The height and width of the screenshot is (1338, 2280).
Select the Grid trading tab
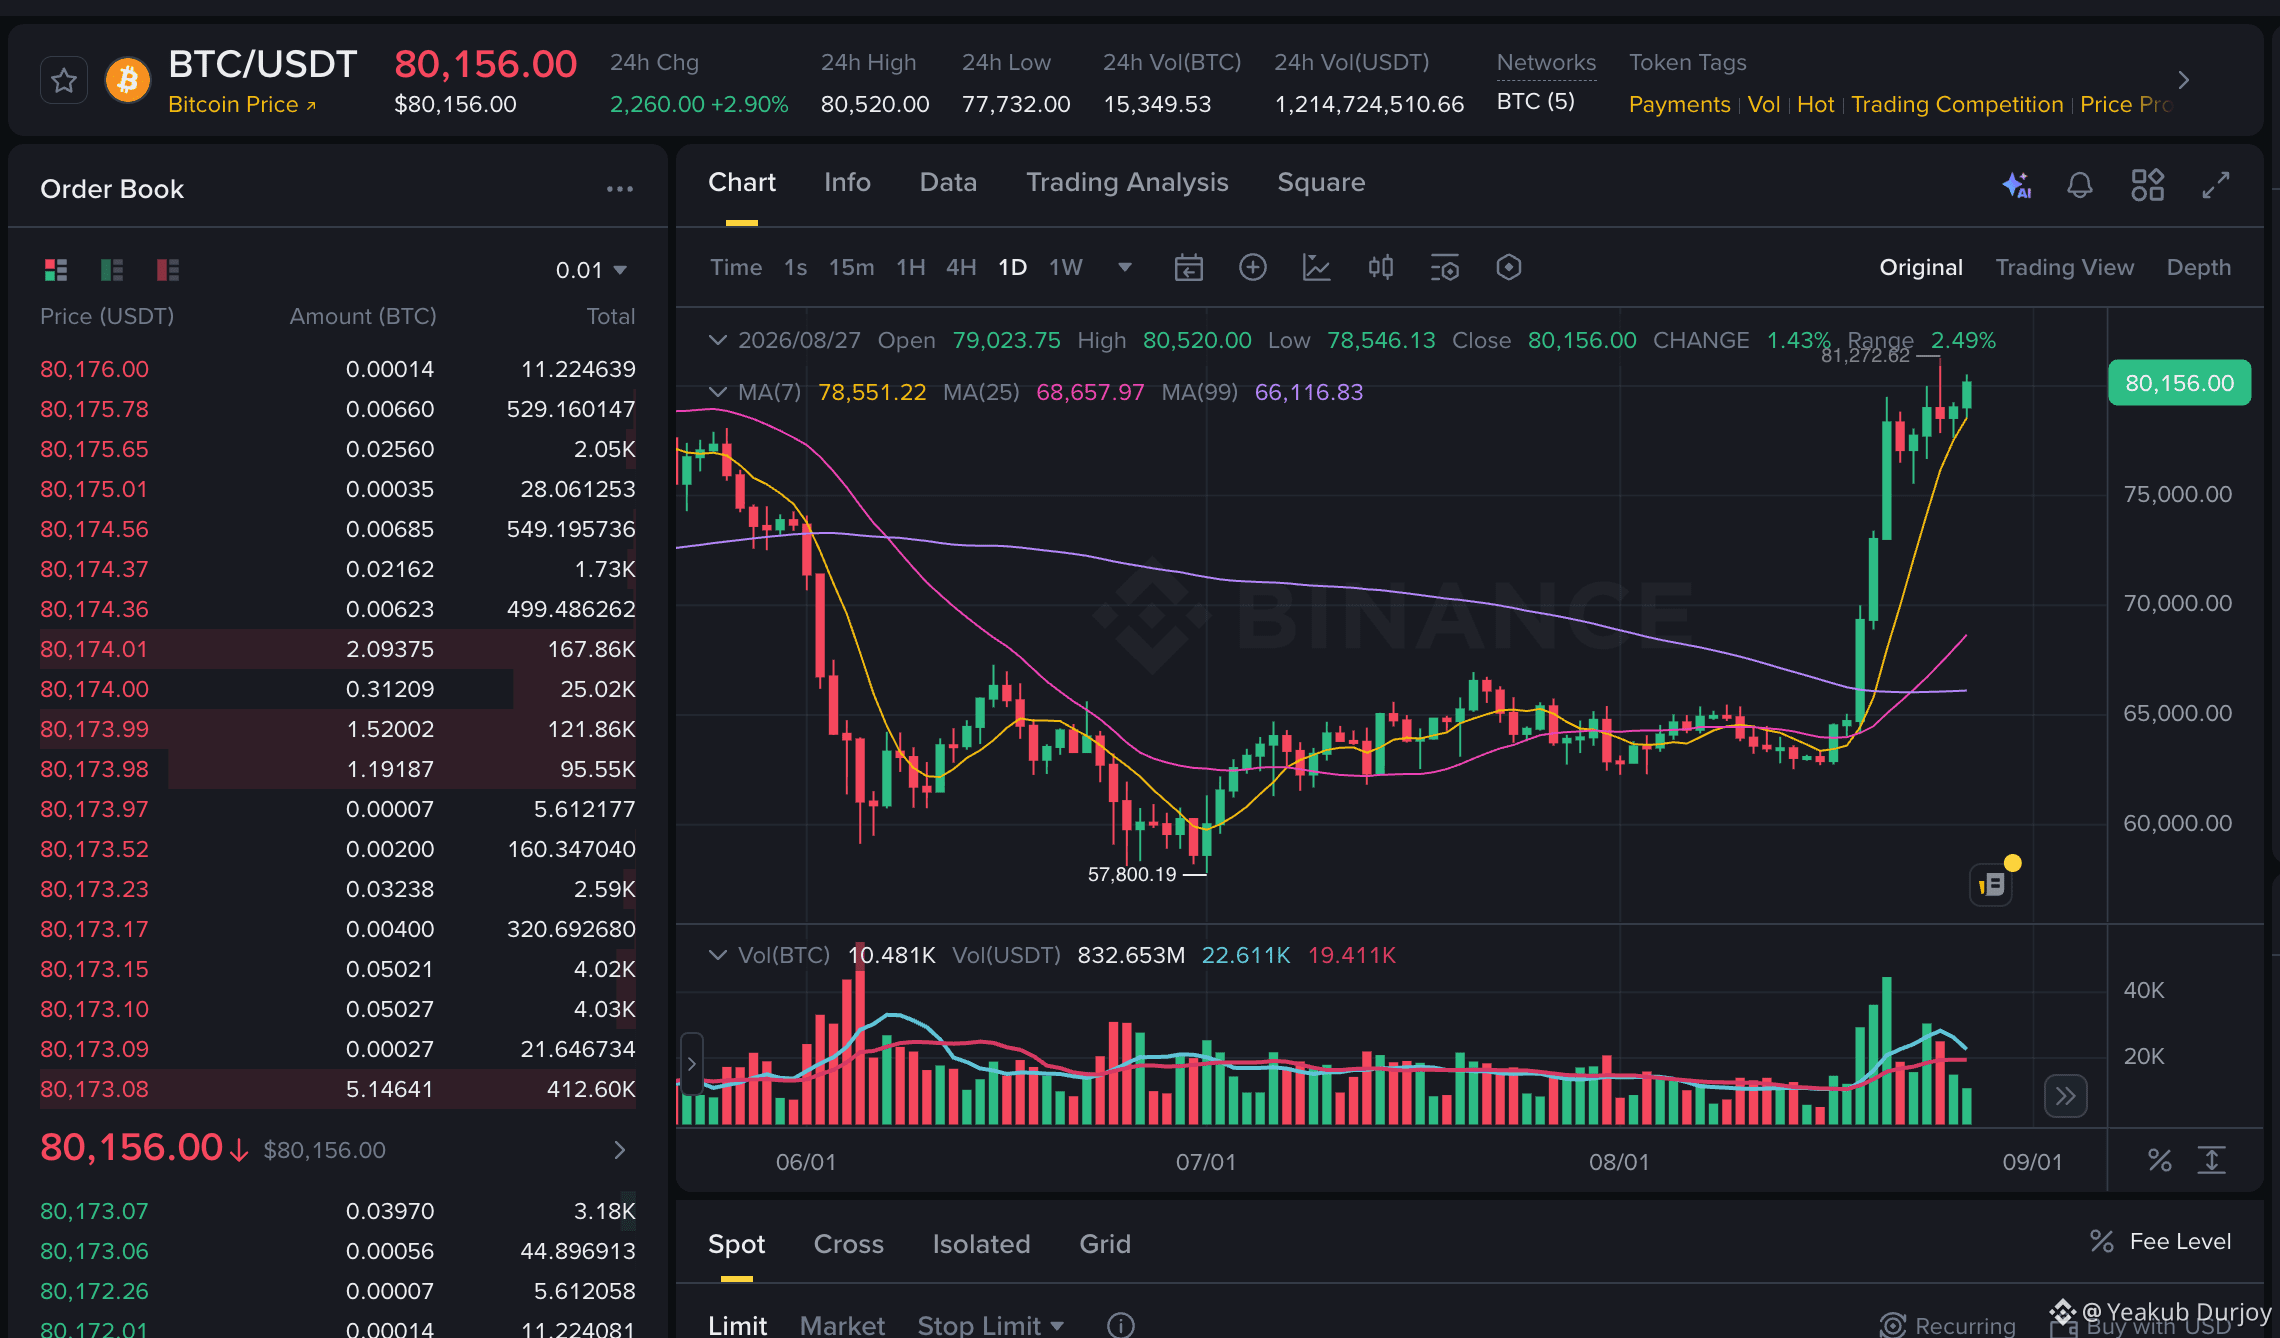click(1105, 1244)
